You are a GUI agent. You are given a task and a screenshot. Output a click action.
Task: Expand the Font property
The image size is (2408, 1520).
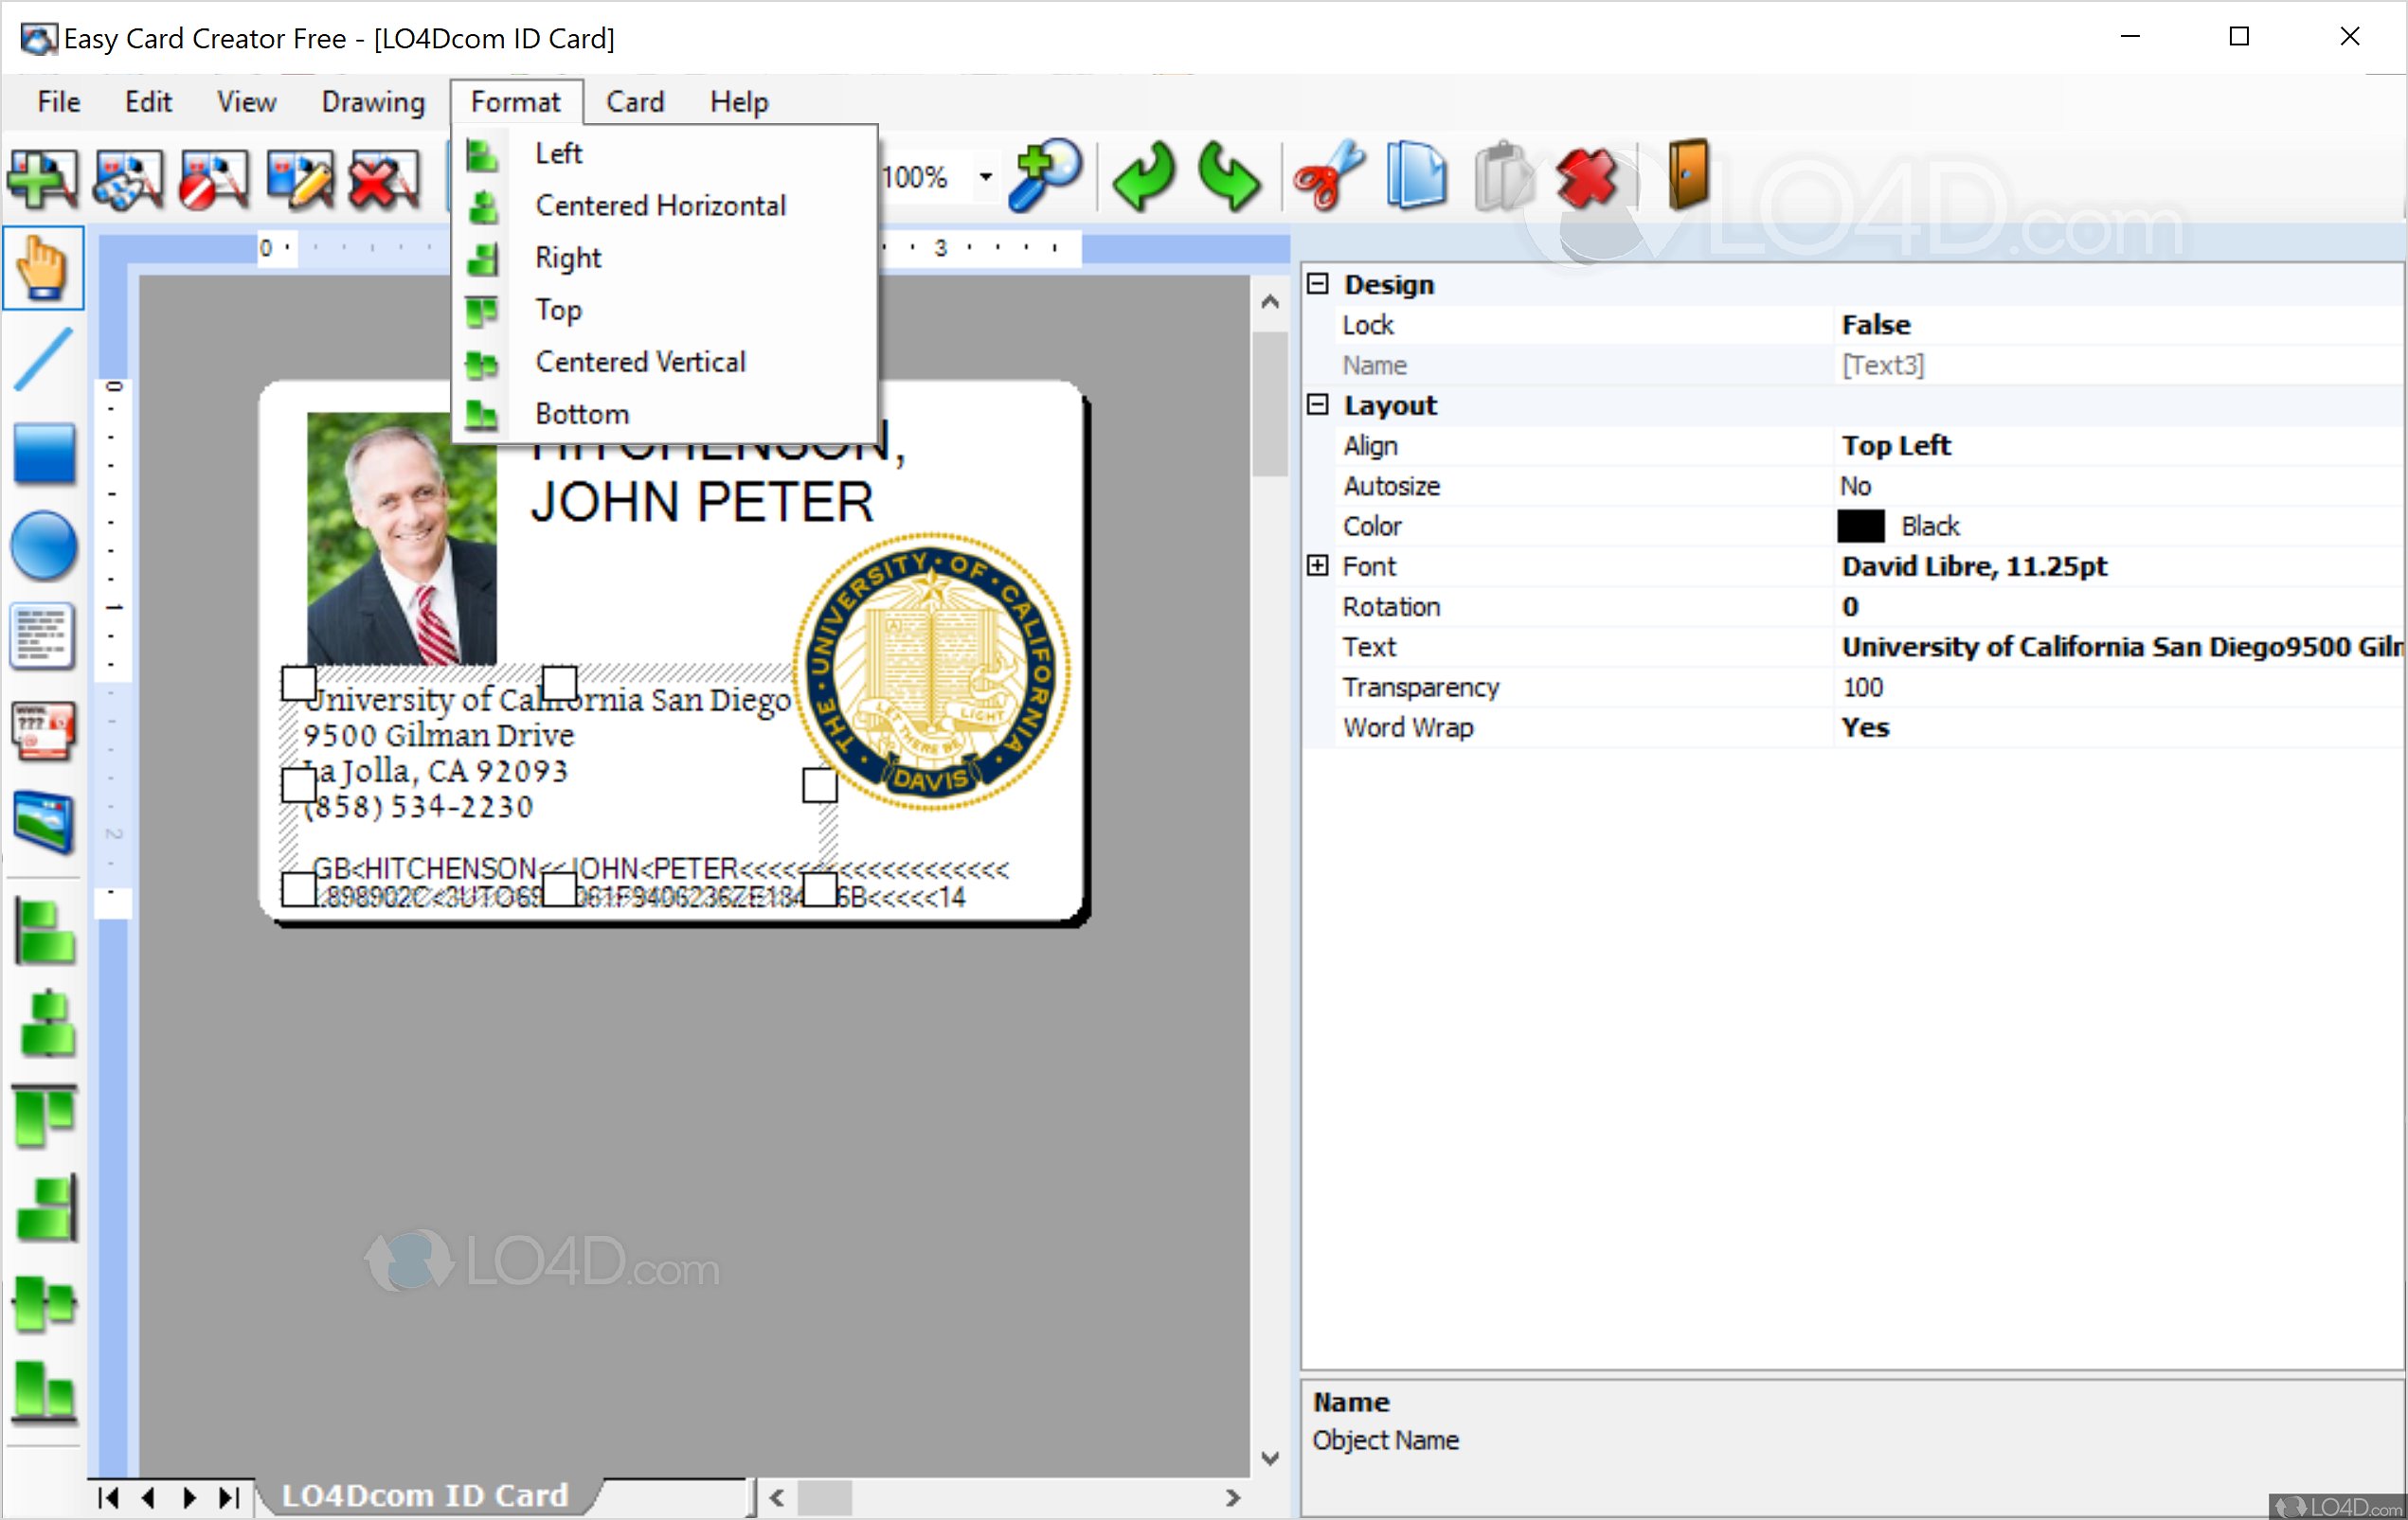click(x=1317, y=565)
